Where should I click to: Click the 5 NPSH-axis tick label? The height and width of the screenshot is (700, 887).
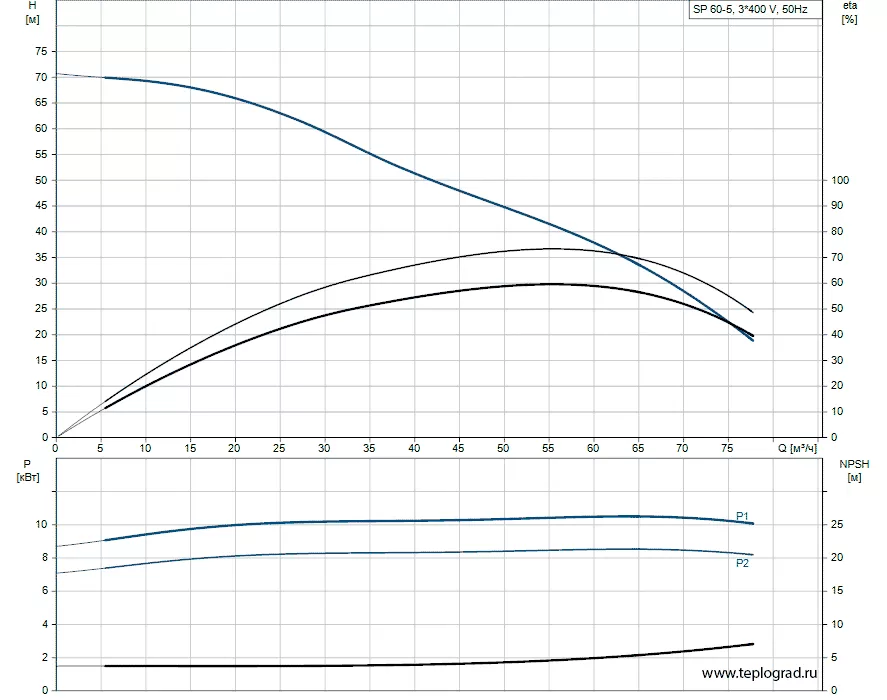pyautogui.click(x=834, y=658)
